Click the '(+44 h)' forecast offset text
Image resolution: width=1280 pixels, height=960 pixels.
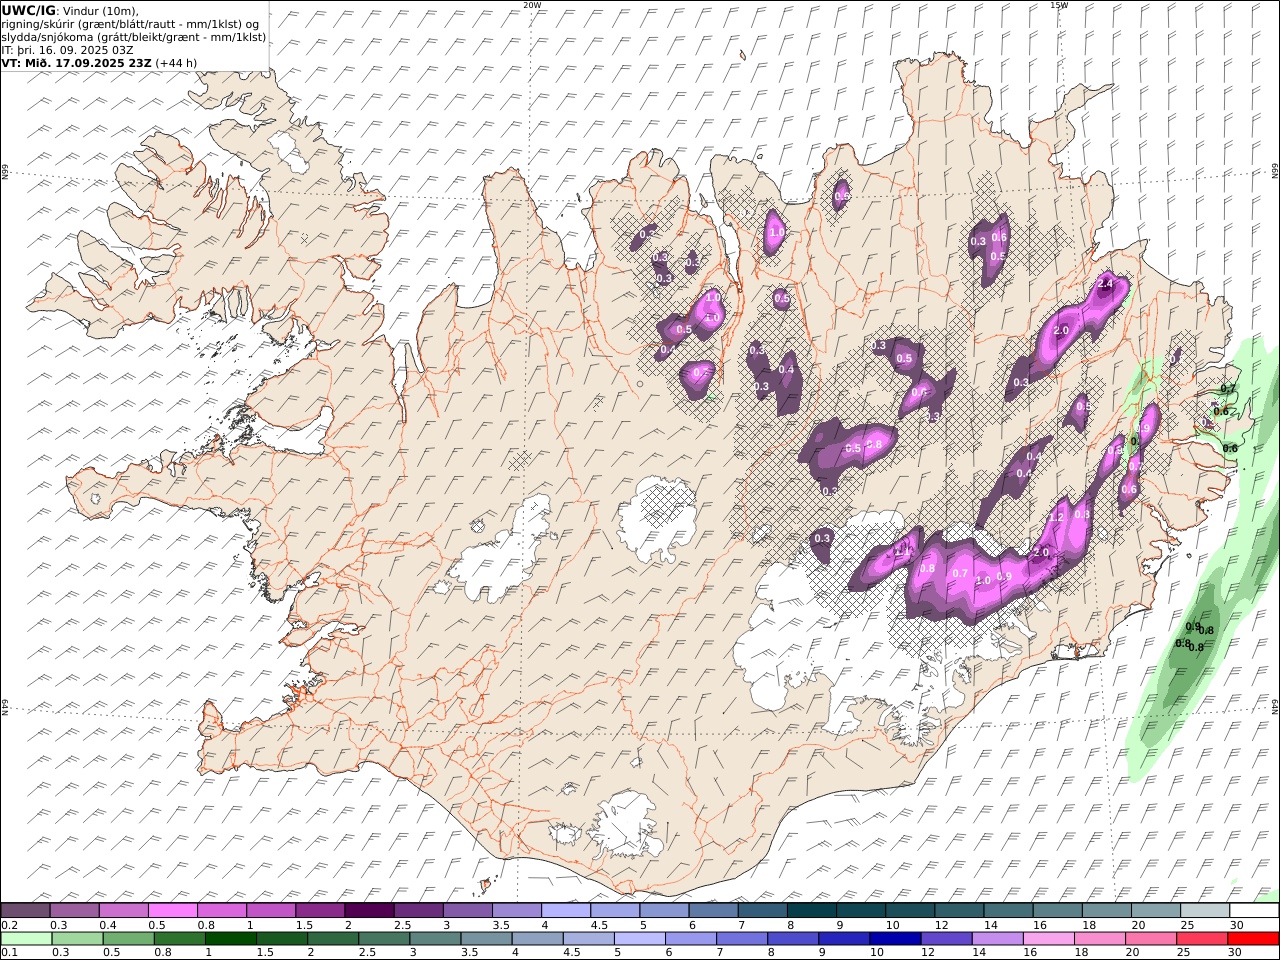click(176, 63)
